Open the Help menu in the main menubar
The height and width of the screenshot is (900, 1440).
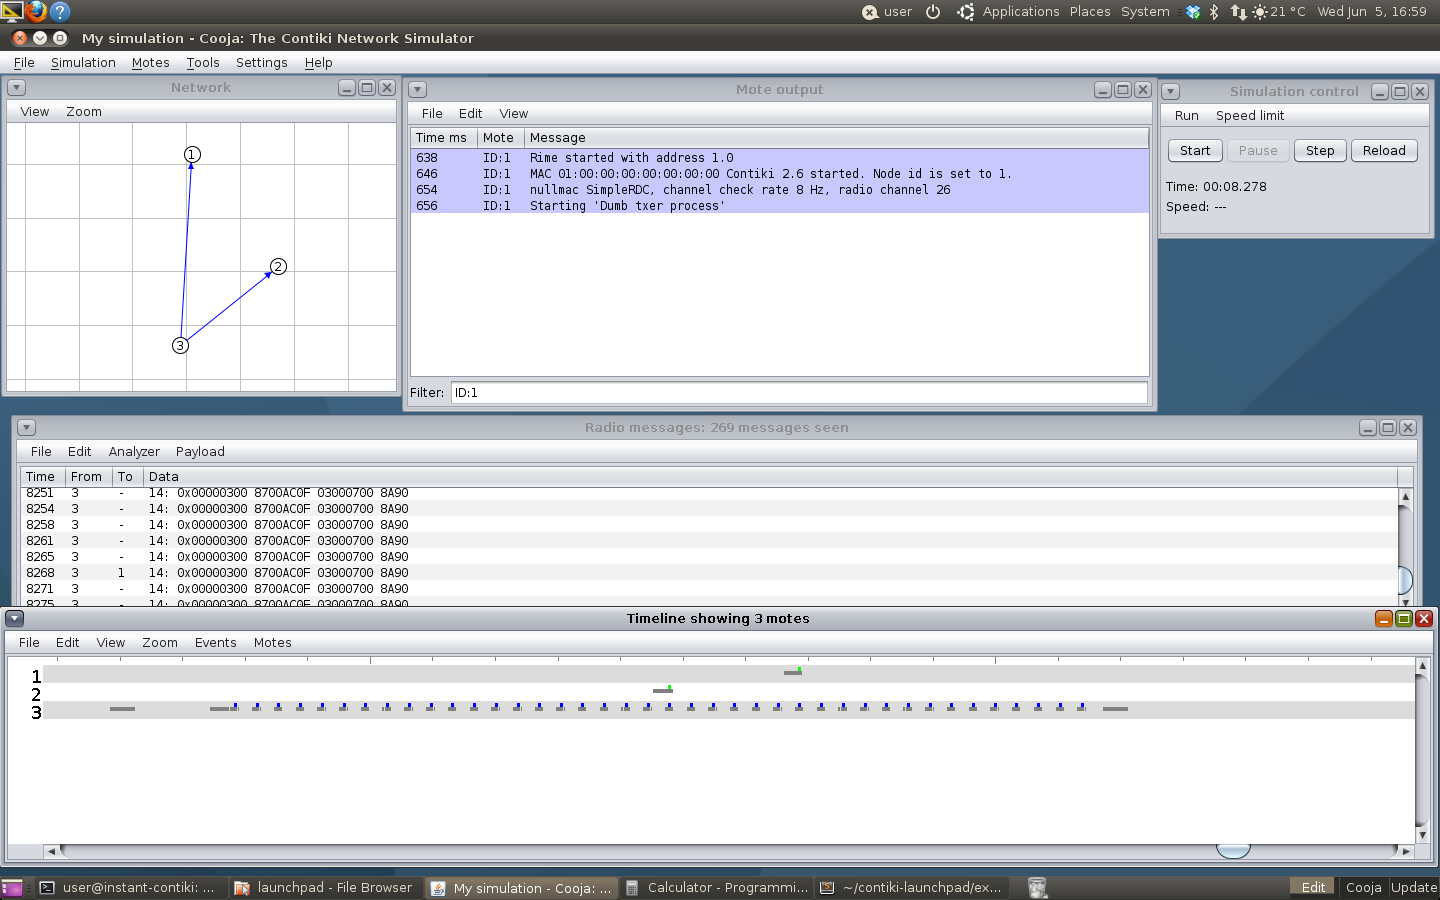(319, 62)
